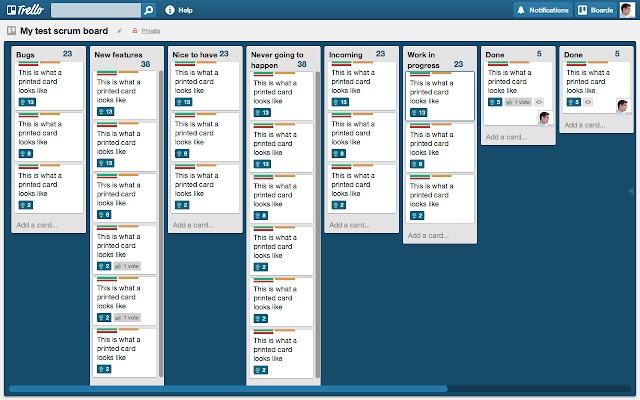Click the pencil icon to rename board
This screenshot has height=400, width=640.
(x=121, y=31)
